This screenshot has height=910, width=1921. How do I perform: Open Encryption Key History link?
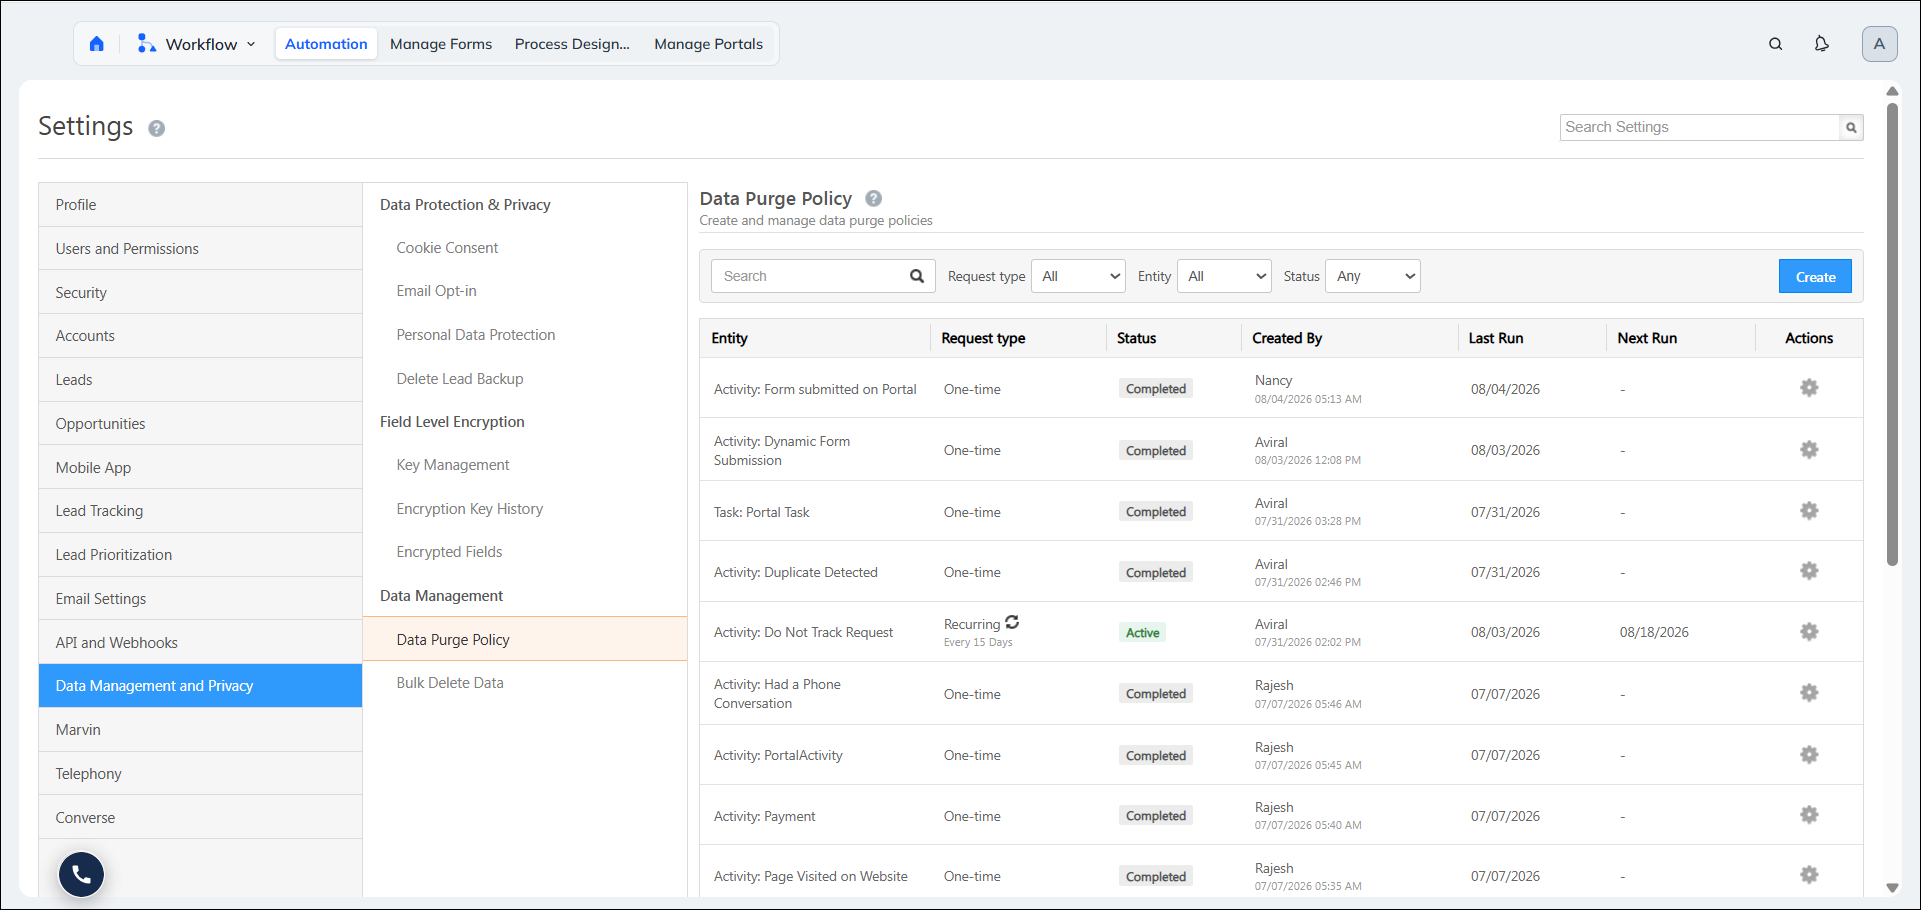[469, 509]
